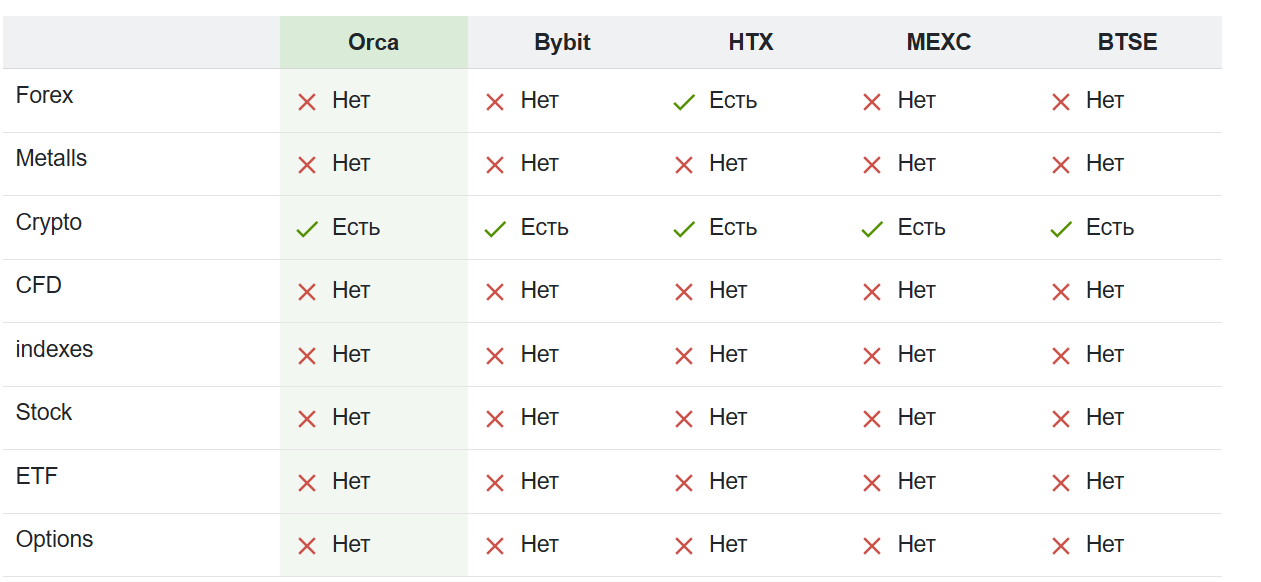The height and width of the screenshot is (582, 1261).
Task: Click the Options row label
Action: pos(54,539)
